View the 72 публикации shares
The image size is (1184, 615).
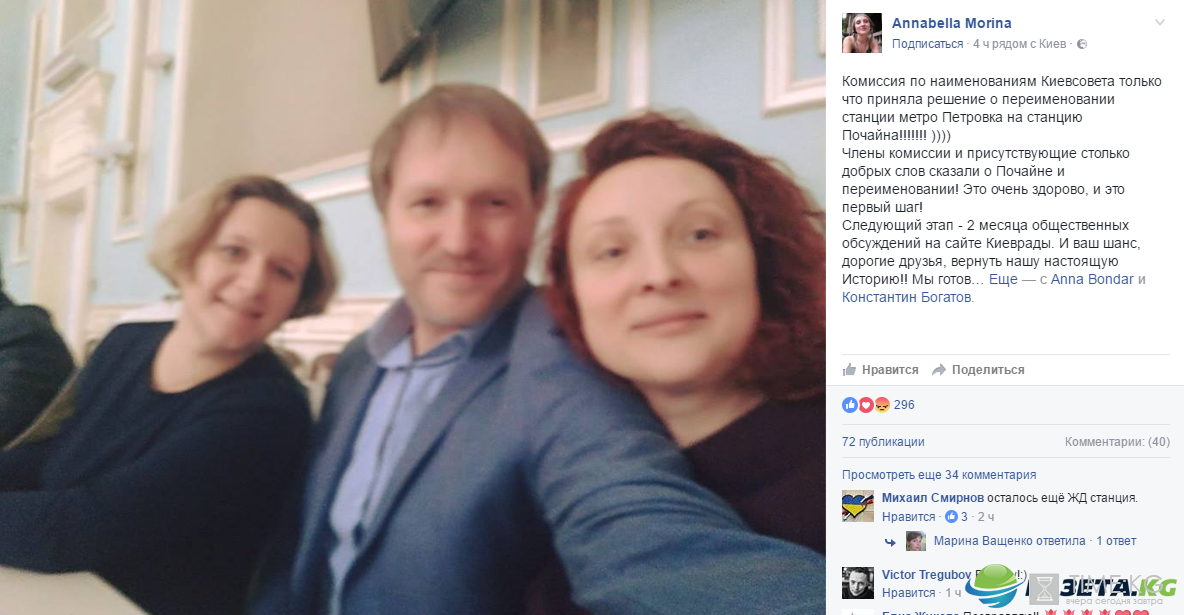pos(883,442)
